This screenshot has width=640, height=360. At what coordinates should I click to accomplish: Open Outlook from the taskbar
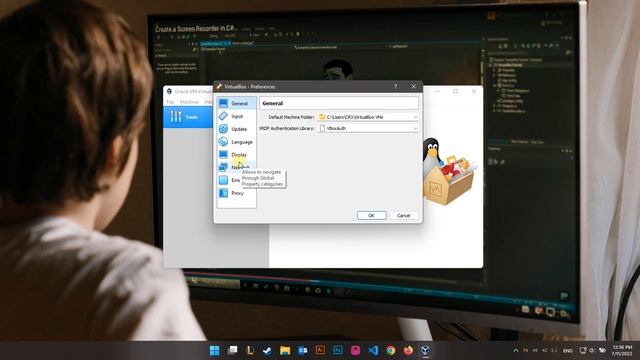[302, 350]
